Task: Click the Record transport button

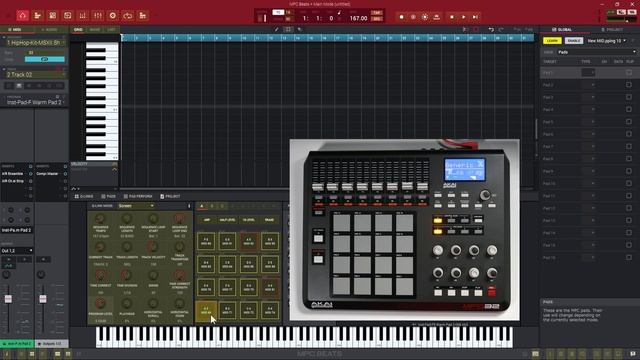Action: 402,17
